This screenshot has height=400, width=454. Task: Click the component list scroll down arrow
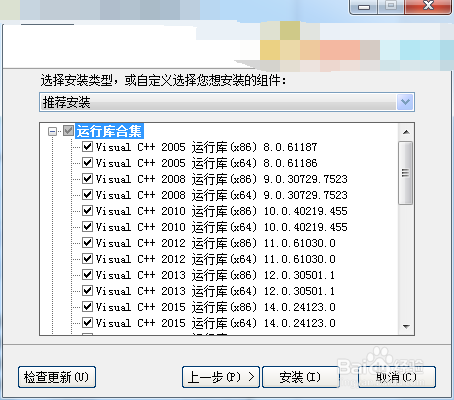click(406, 326)
